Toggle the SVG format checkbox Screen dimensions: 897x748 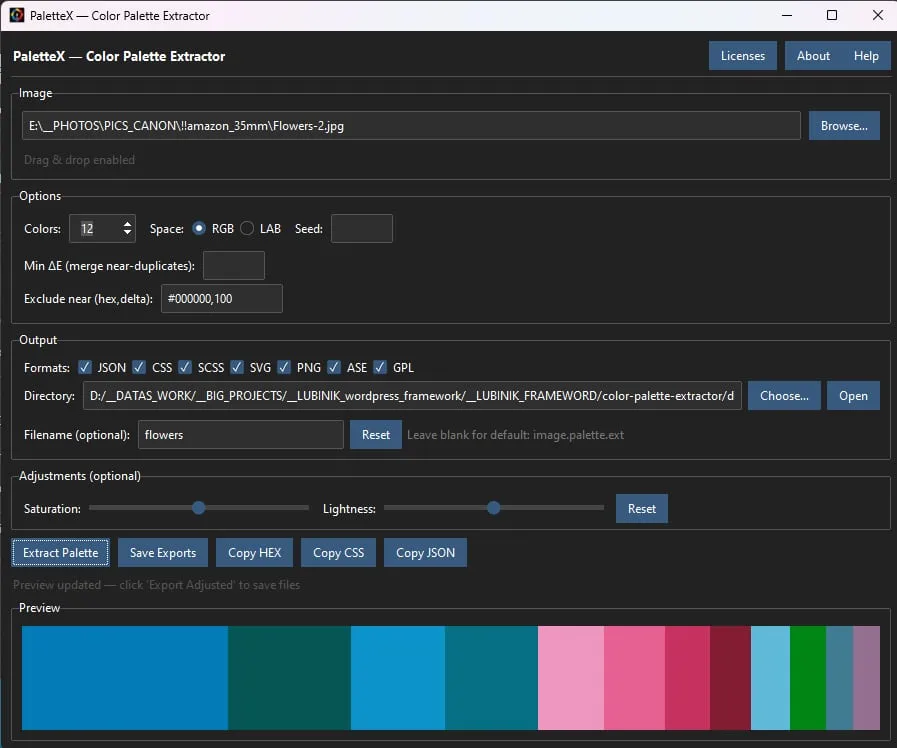tap(237, 368)
